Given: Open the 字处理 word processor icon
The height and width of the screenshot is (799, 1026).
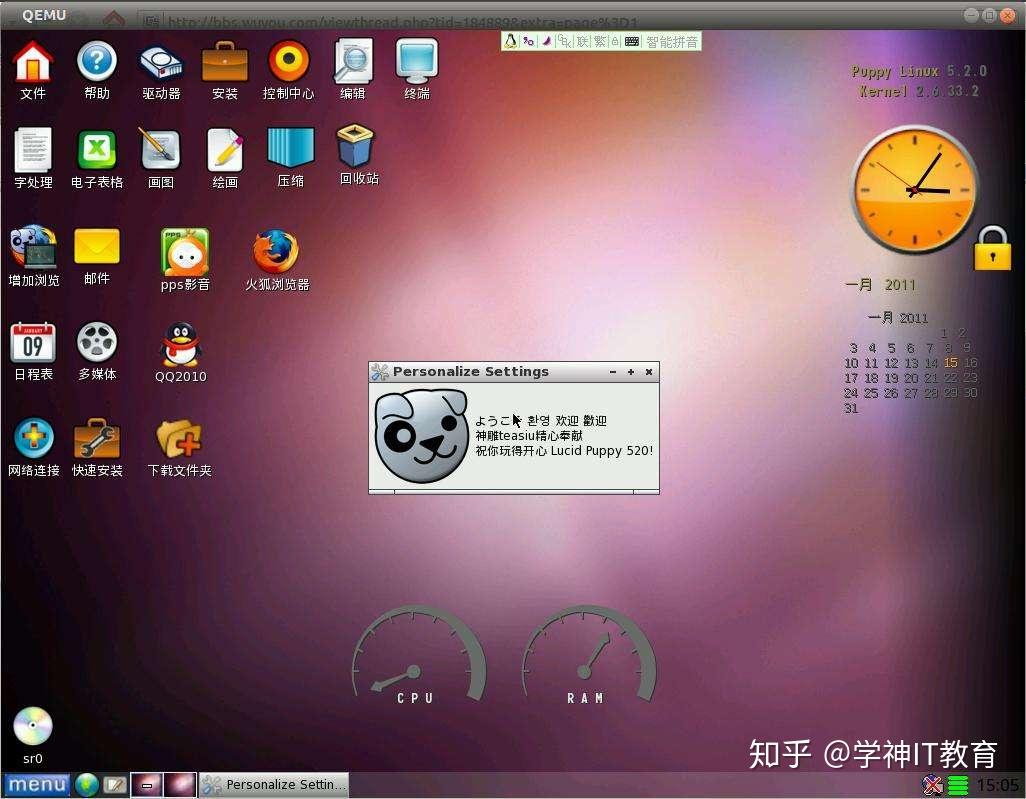Looking at the screenshot, I should pyautogui.click(x=33, y=150).
